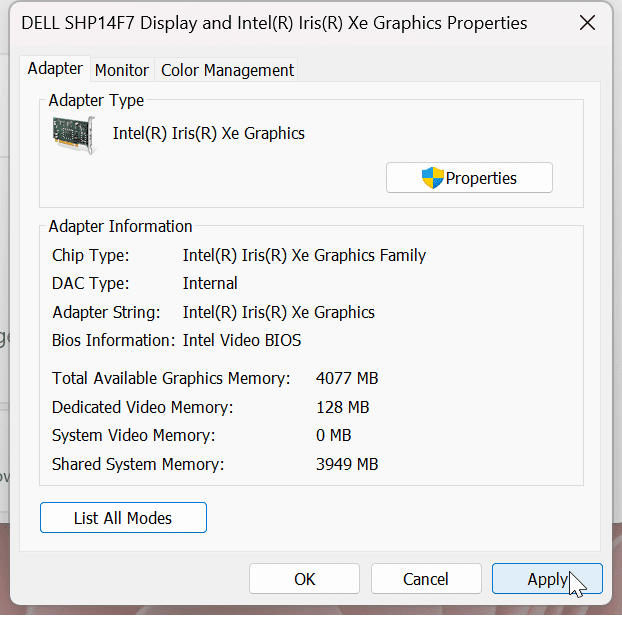
Task: Click the dialog title bar text
Action: tap(274, 22)
